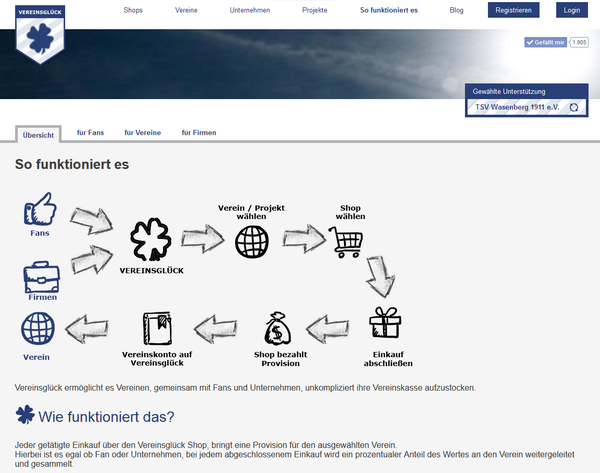Open the Blog menu item
The width and height of the screenshot is (600, 473).
(457, 10)
